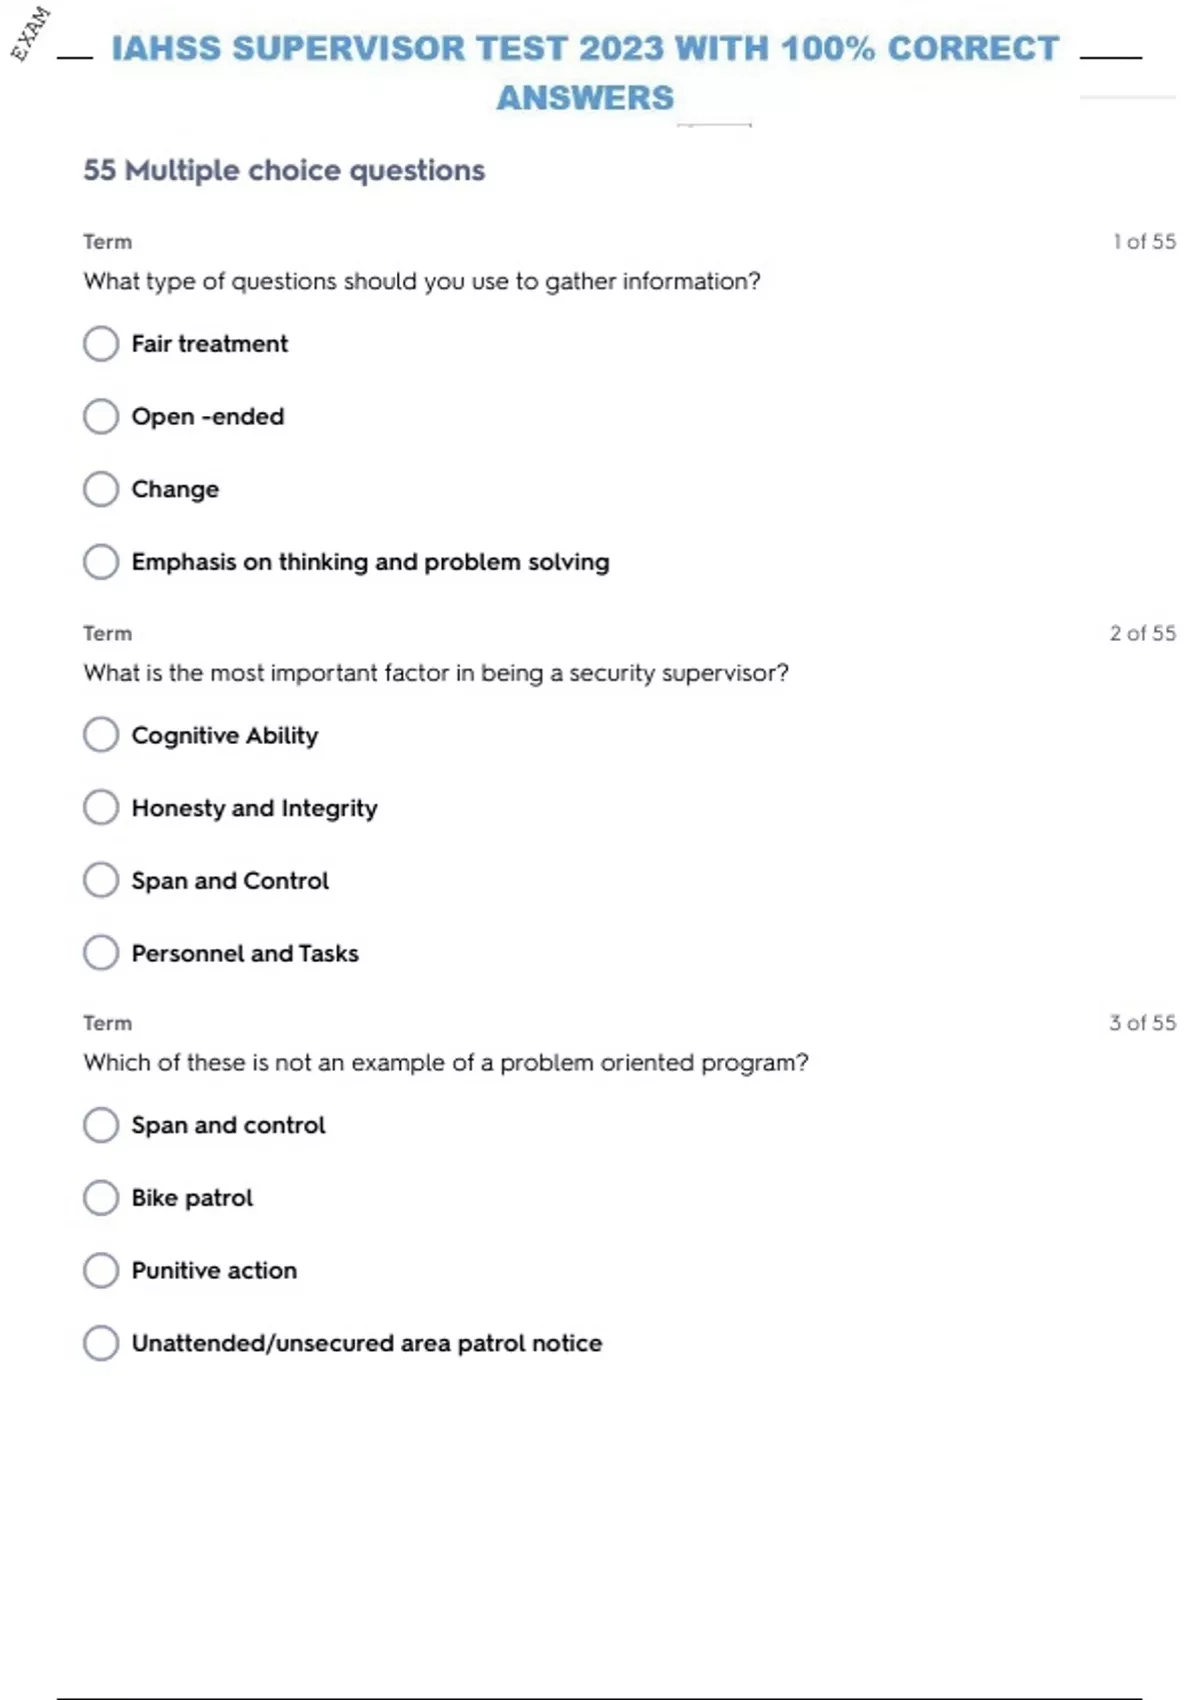Image resolution: width=1200 pixels, height=1700 pixels.
Task: Click the problem oriented program question text
Action: tap(446, 1063)
